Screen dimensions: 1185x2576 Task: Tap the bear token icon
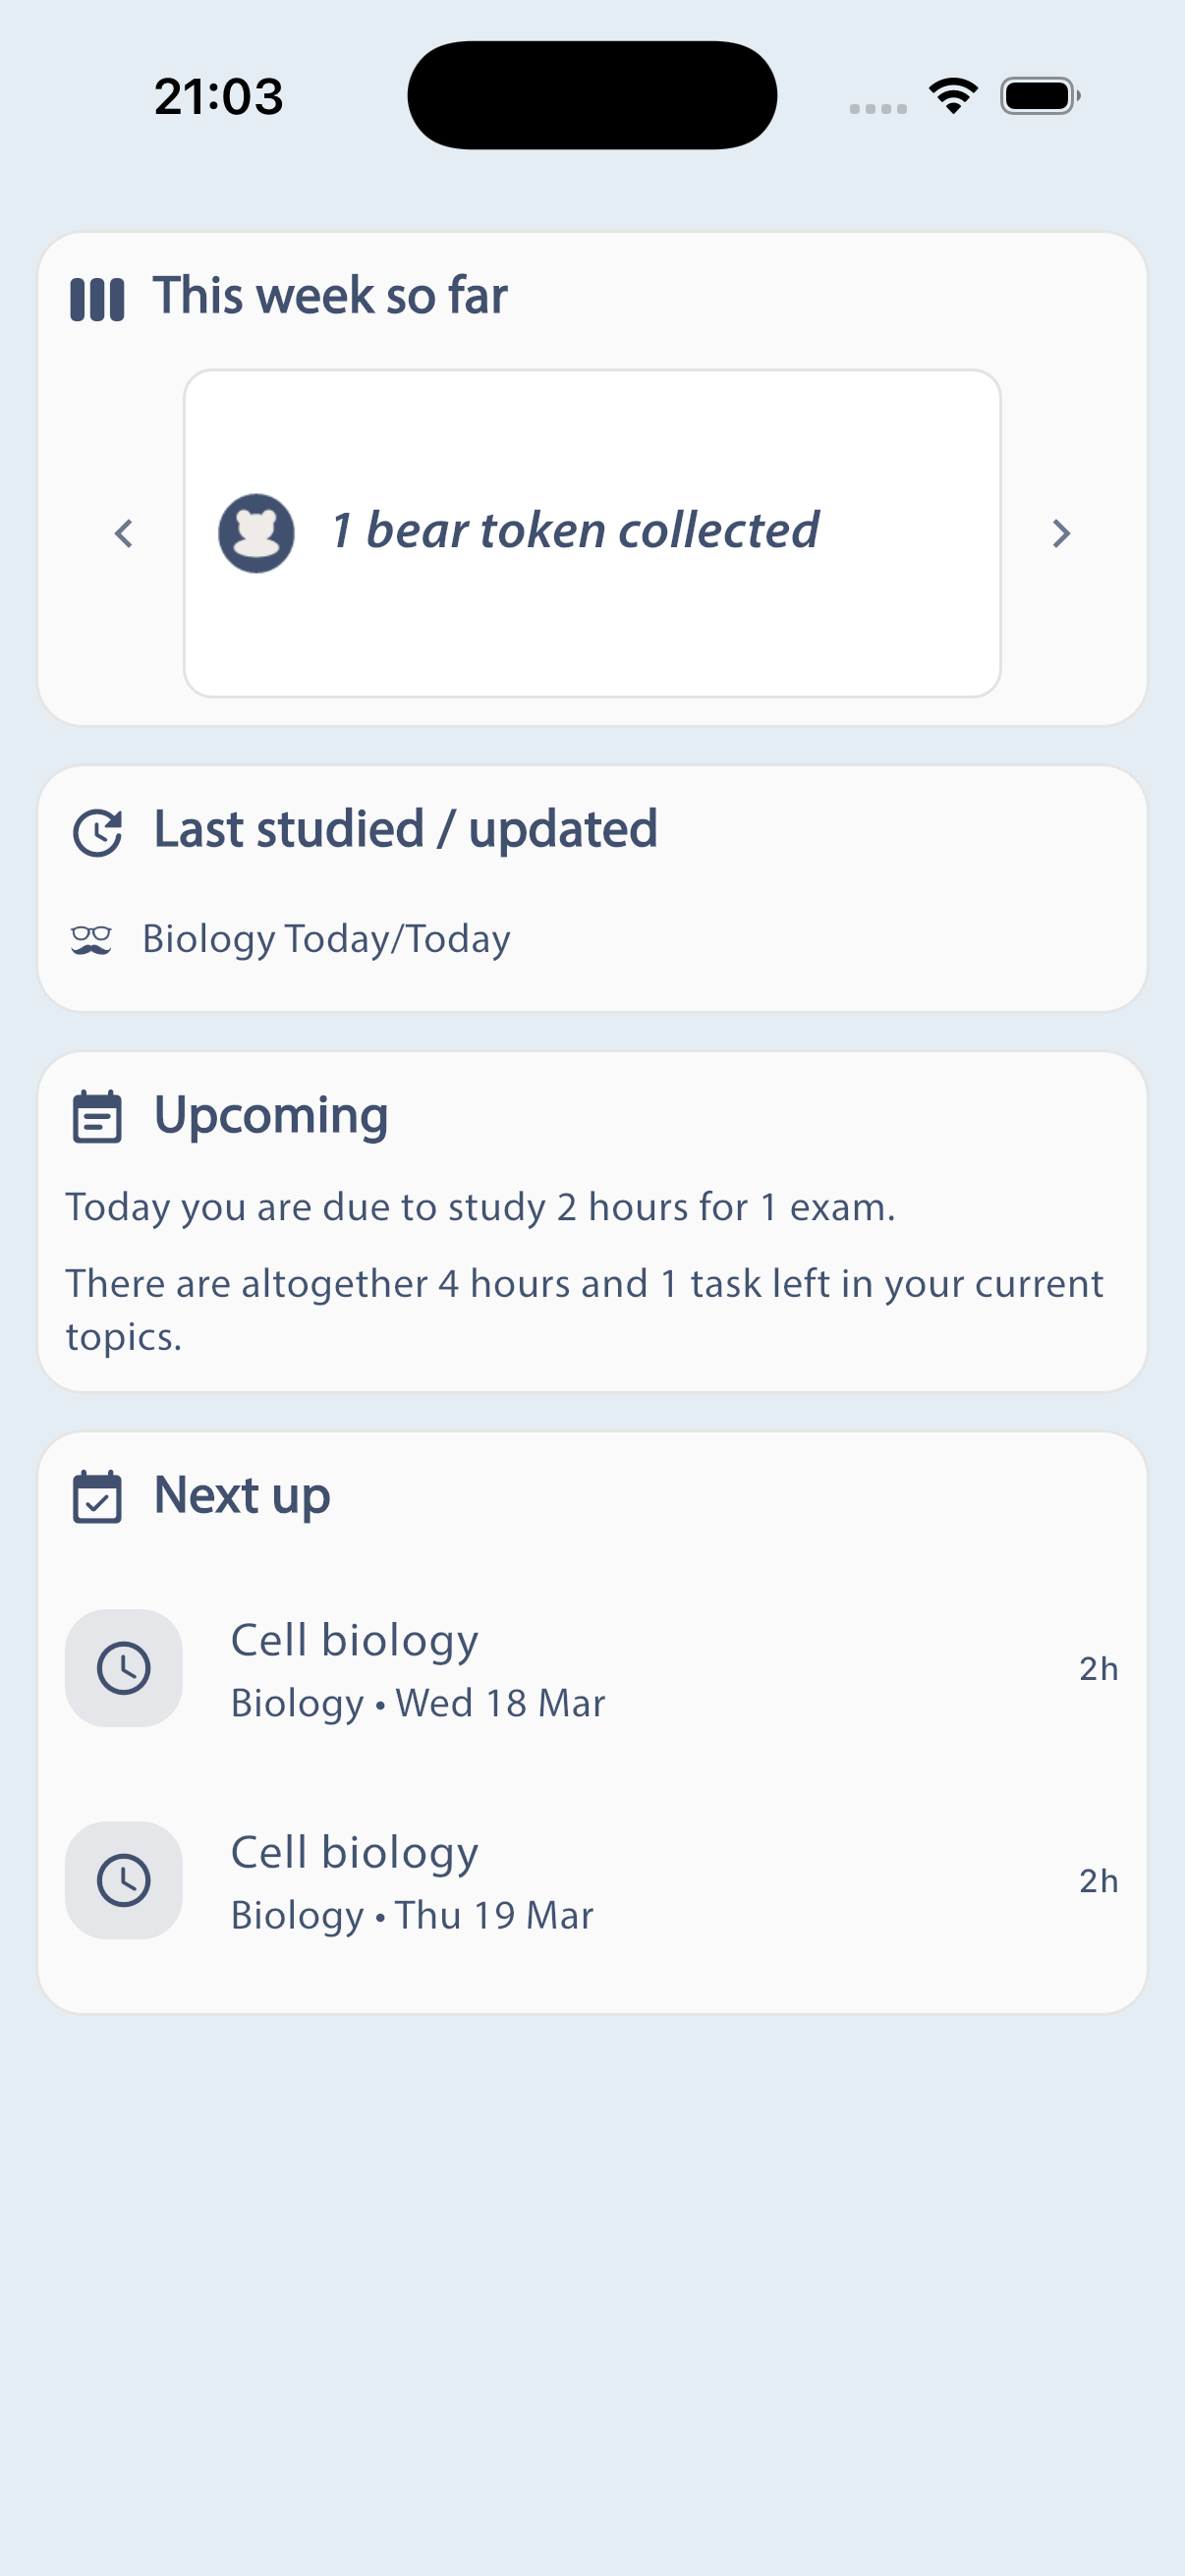(x=256, y=533)
